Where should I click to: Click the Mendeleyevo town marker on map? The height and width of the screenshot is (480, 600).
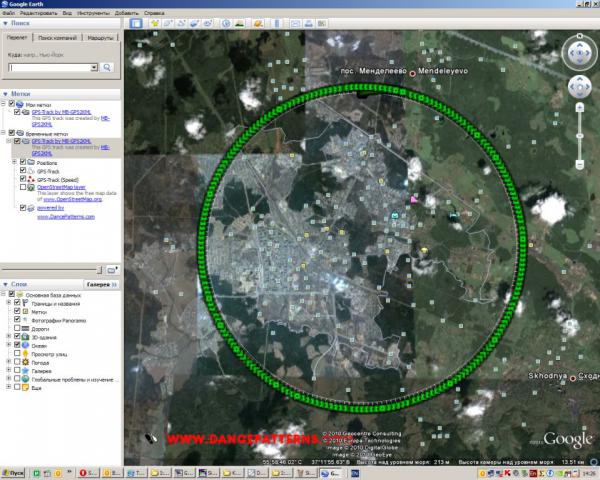click(x=412, y=73)
